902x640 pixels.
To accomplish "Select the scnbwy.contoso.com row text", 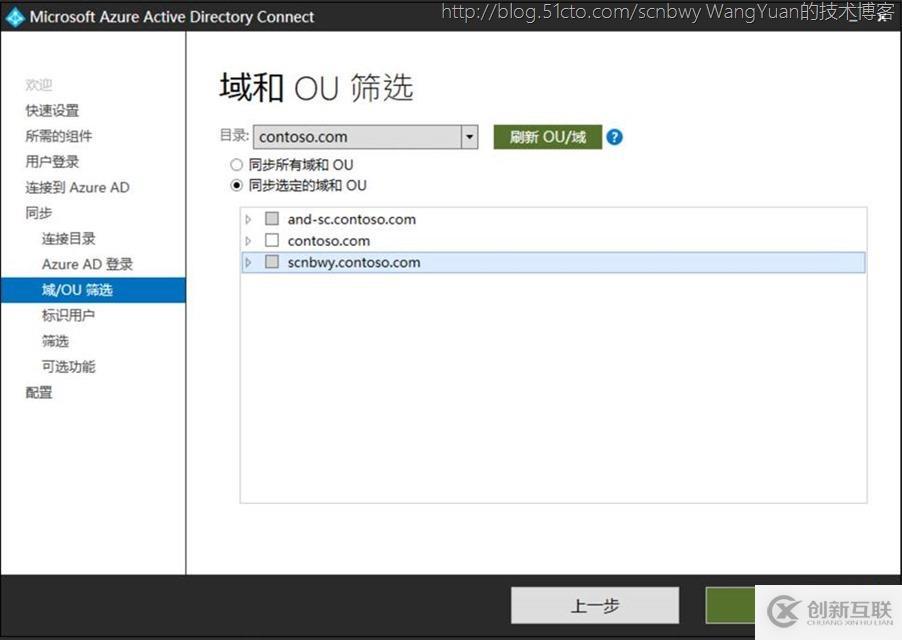I will tap(354, 263).
